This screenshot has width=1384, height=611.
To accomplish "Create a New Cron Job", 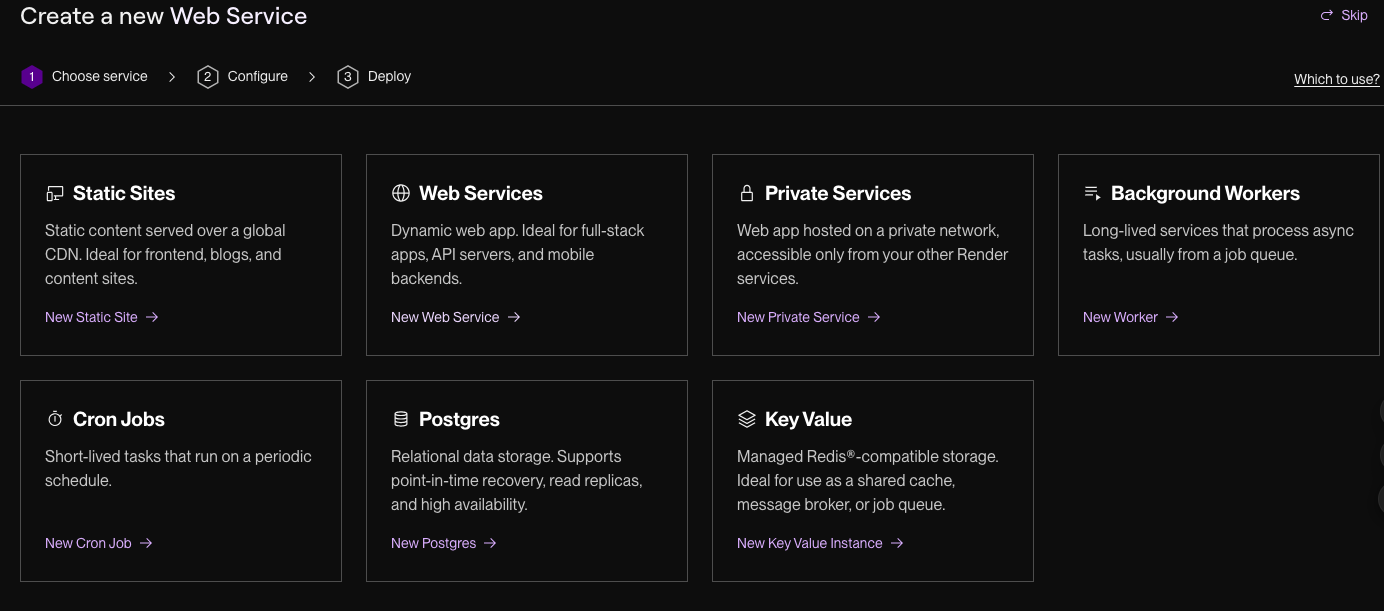I will [99, 543].
